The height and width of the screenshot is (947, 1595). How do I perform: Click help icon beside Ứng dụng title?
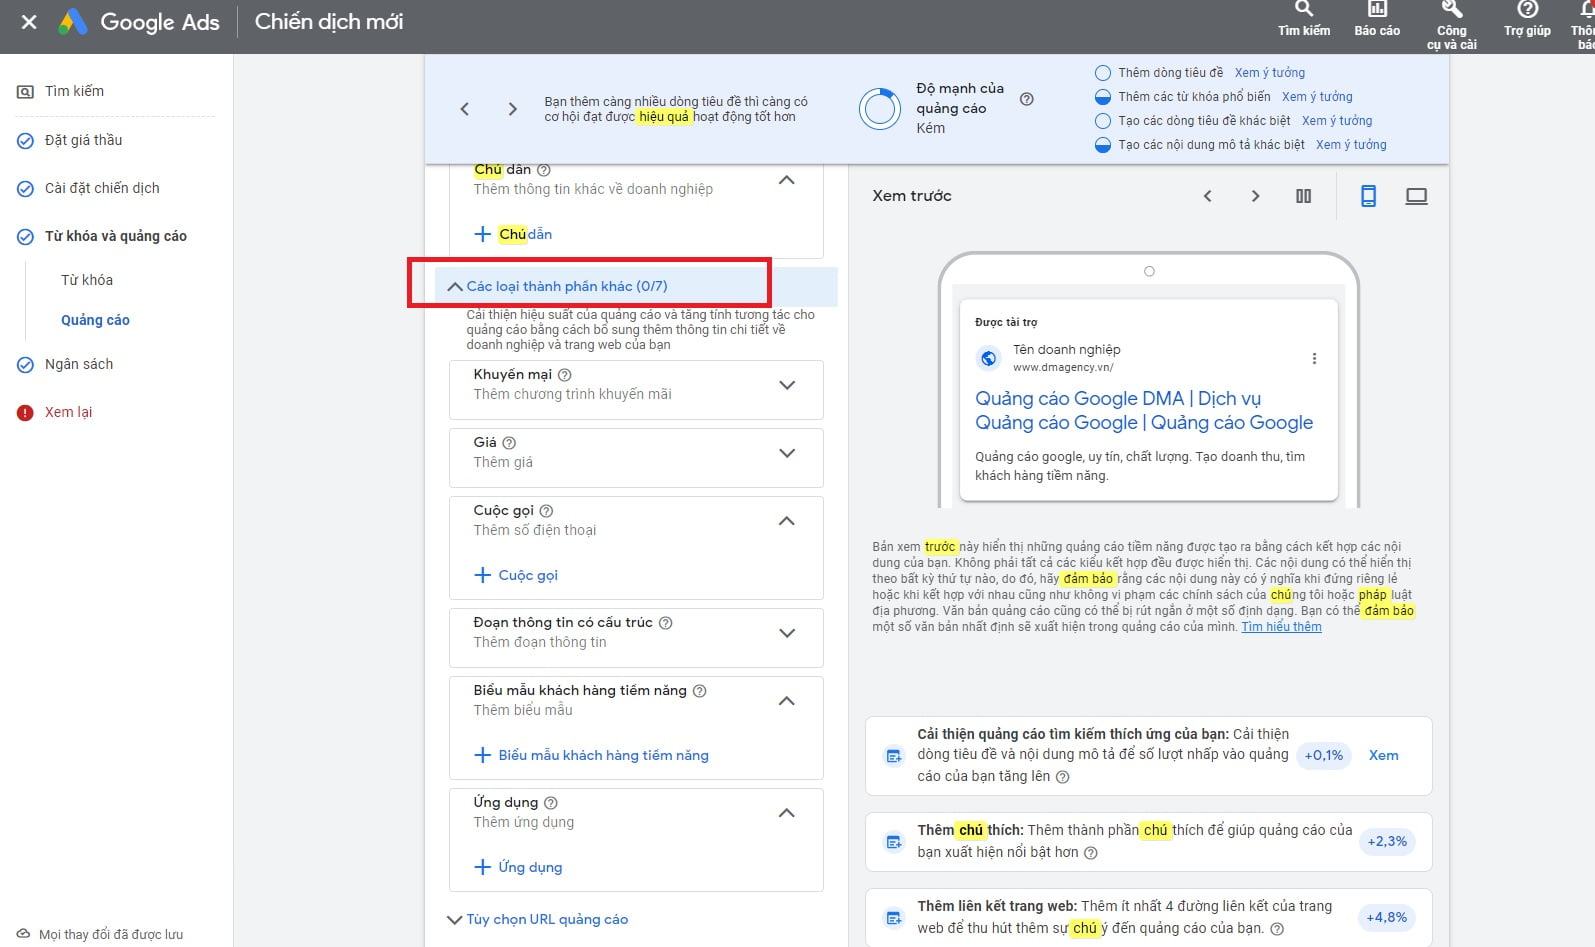click(x=551, y=803)
